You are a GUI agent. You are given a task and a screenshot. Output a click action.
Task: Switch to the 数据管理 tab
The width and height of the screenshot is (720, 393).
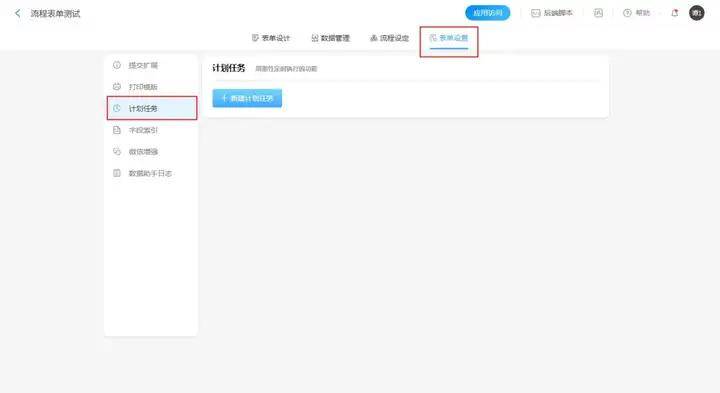click(331, 38)
